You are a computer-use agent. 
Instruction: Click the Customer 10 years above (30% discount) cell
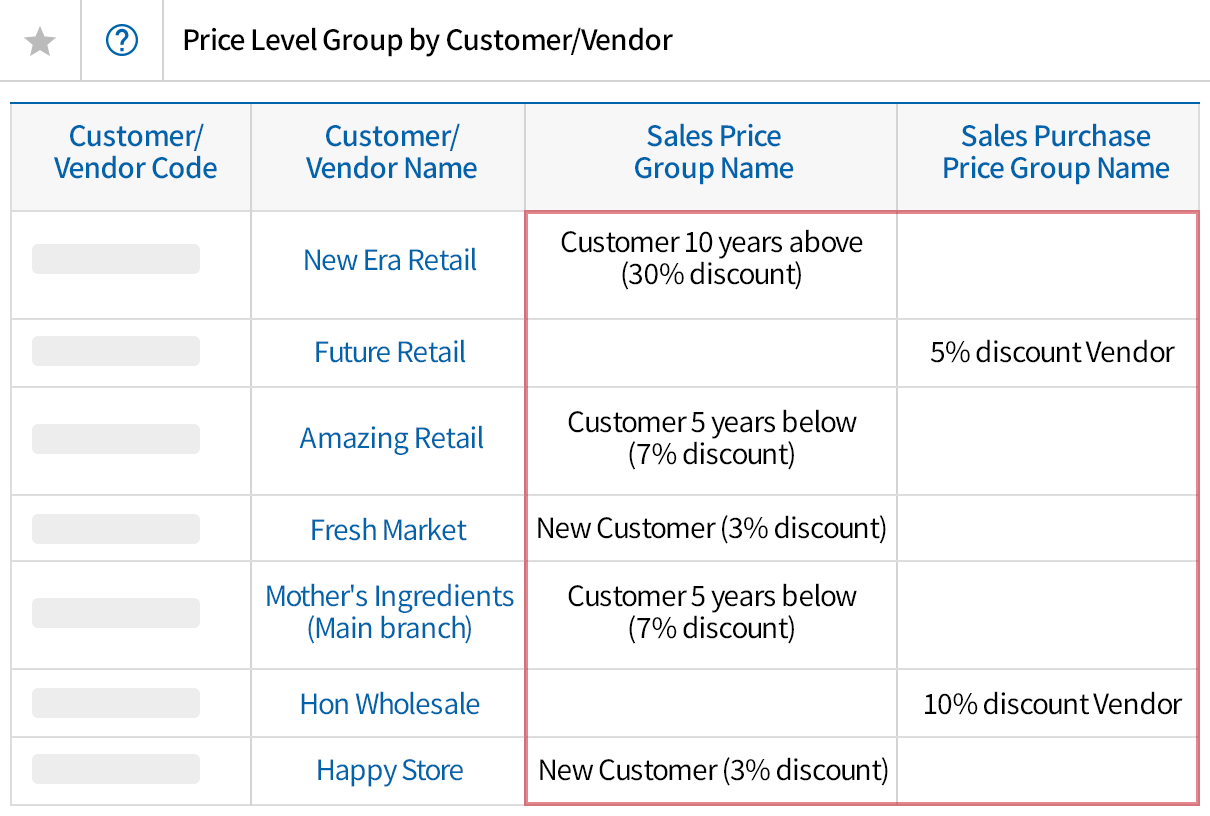point(713,259)
